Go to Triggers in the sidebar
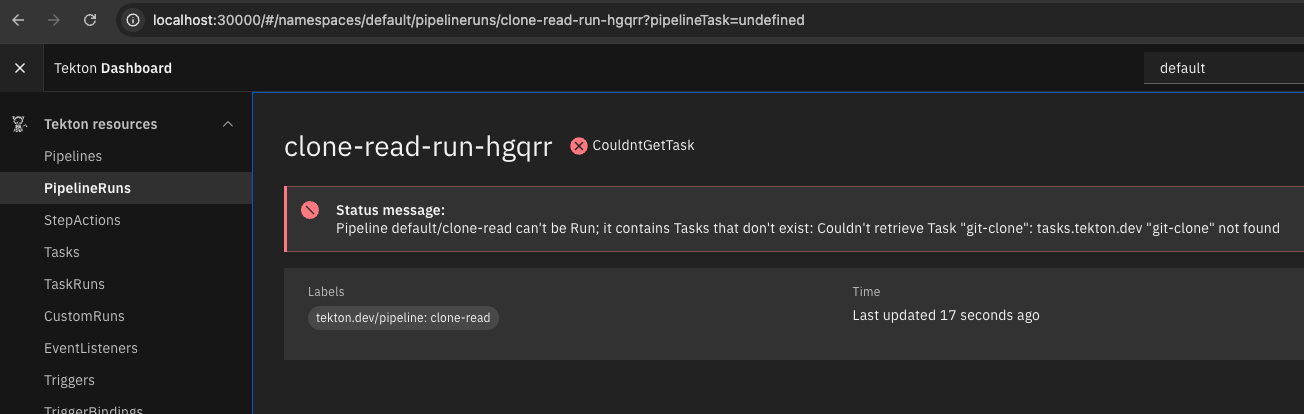Image resolution: width=1304 pixels, height=414 pixels. pos(69,380)
